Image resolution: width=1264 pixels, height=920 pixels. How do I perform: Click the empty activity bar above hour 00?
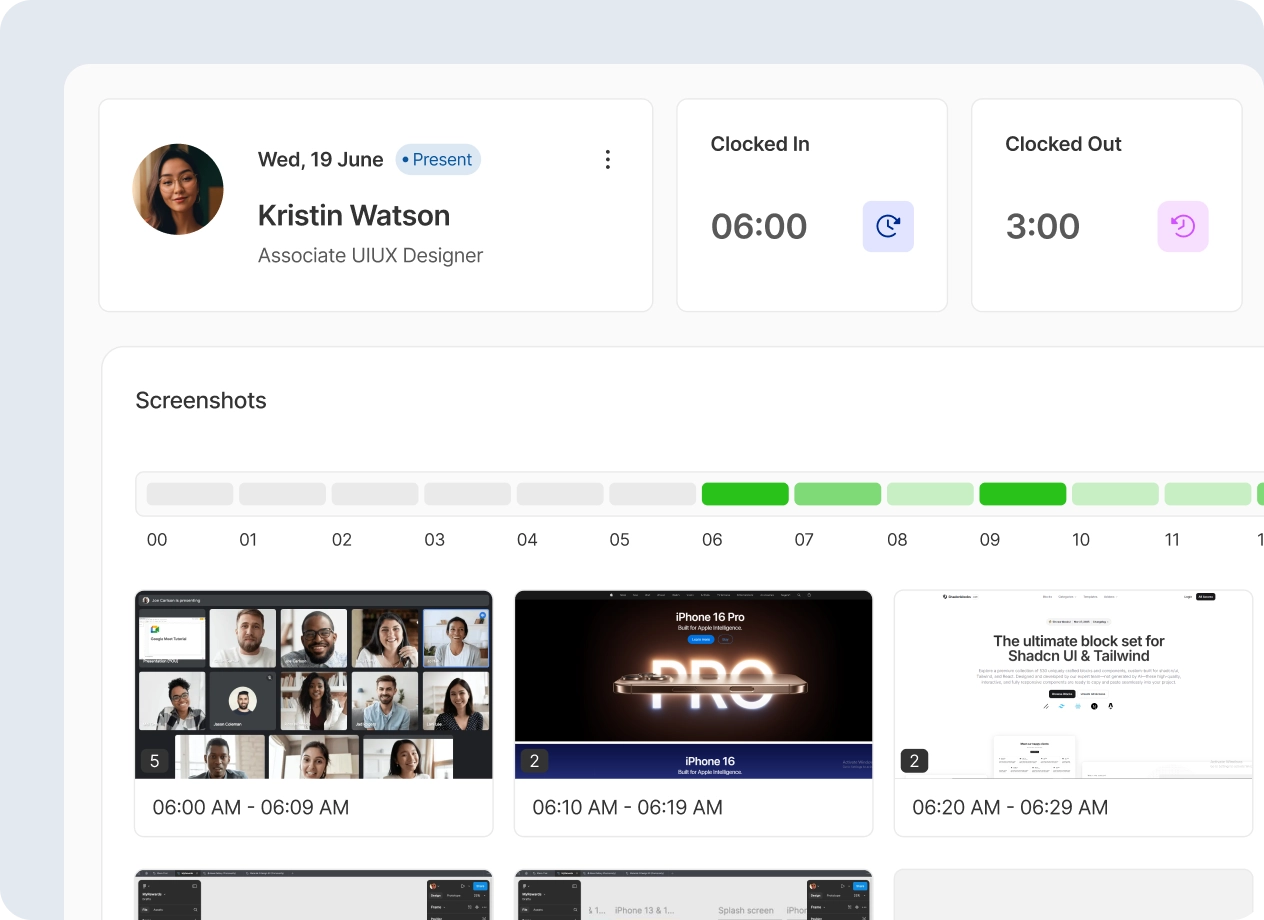pyautogui.click(x=190, y=493)
